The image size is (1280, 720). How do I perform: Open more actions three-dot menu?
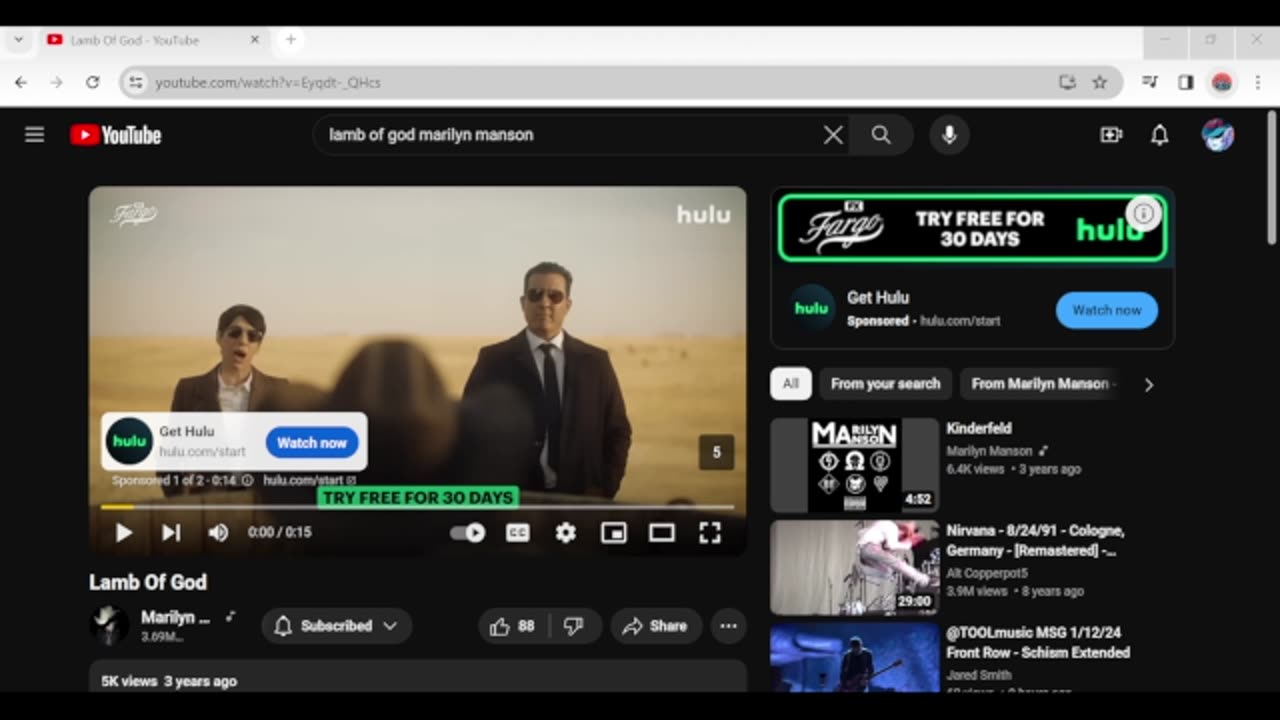point(728,626)
